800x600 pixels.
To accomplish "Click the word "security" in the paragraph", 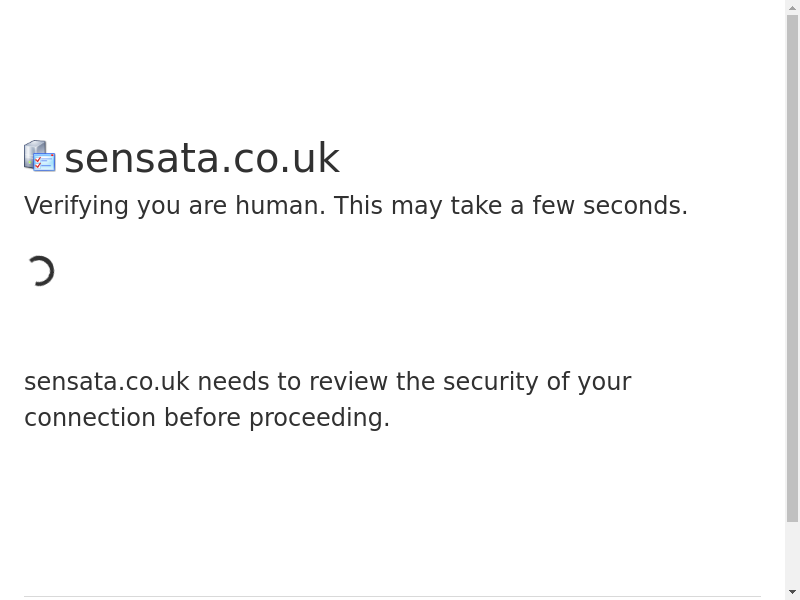I will 490,382.
